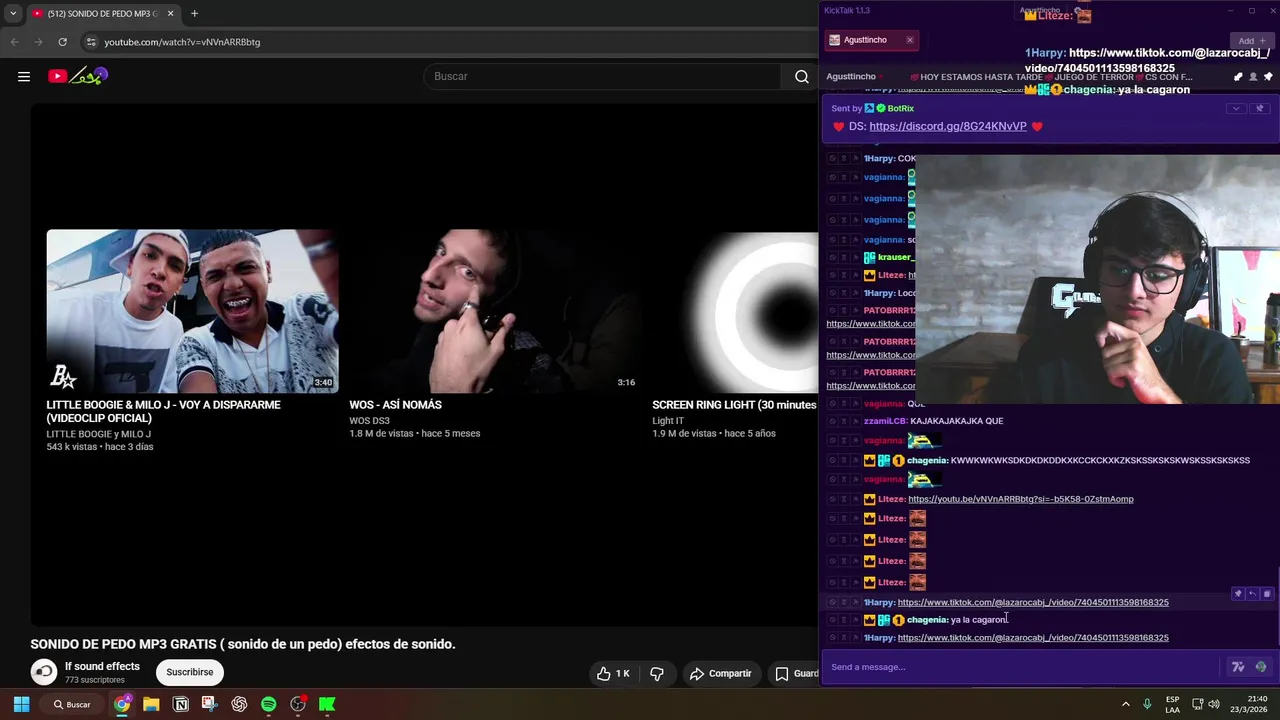This screenshot has width=1280, height=720.
Task: Click zzamiLCB username in chat
Action: [884, 421]
